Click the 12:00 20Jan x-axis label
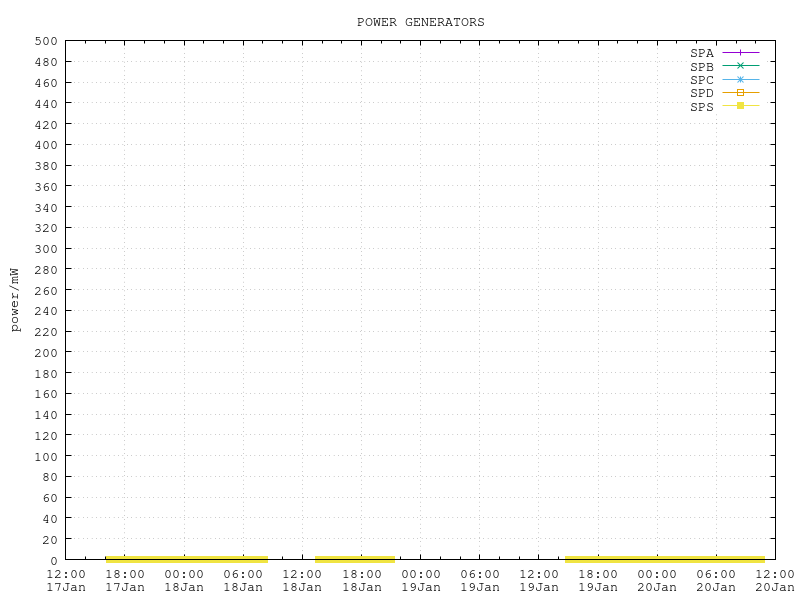Image resolution: width=800 pixels, height=600 pixels. (774, 581)
